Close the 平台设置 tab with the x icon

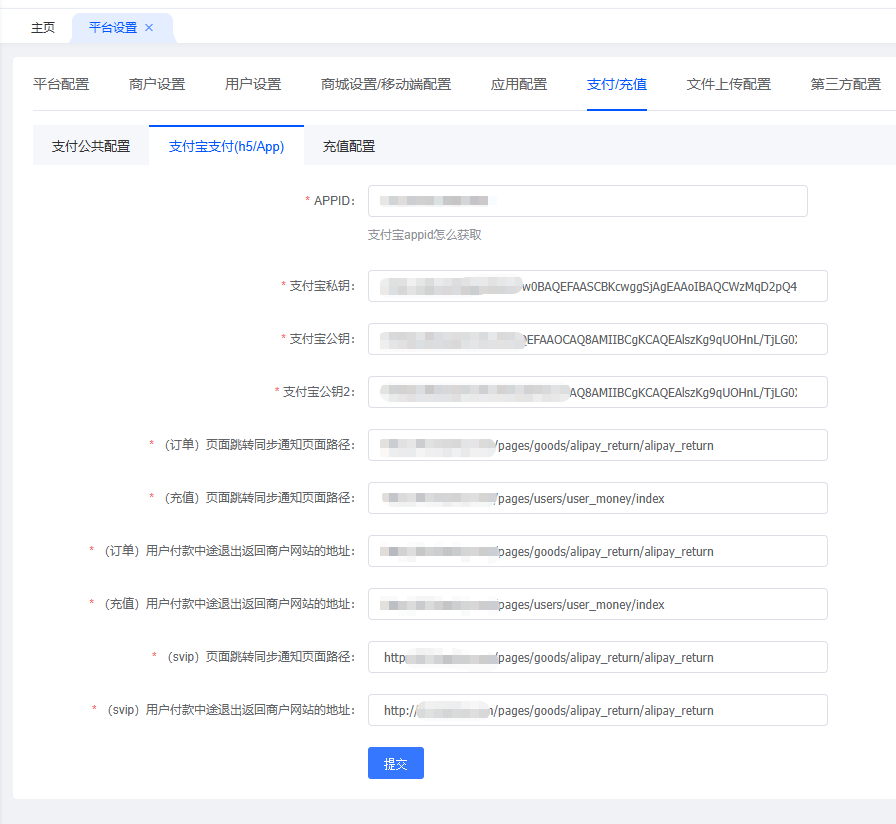coord(149,28)
